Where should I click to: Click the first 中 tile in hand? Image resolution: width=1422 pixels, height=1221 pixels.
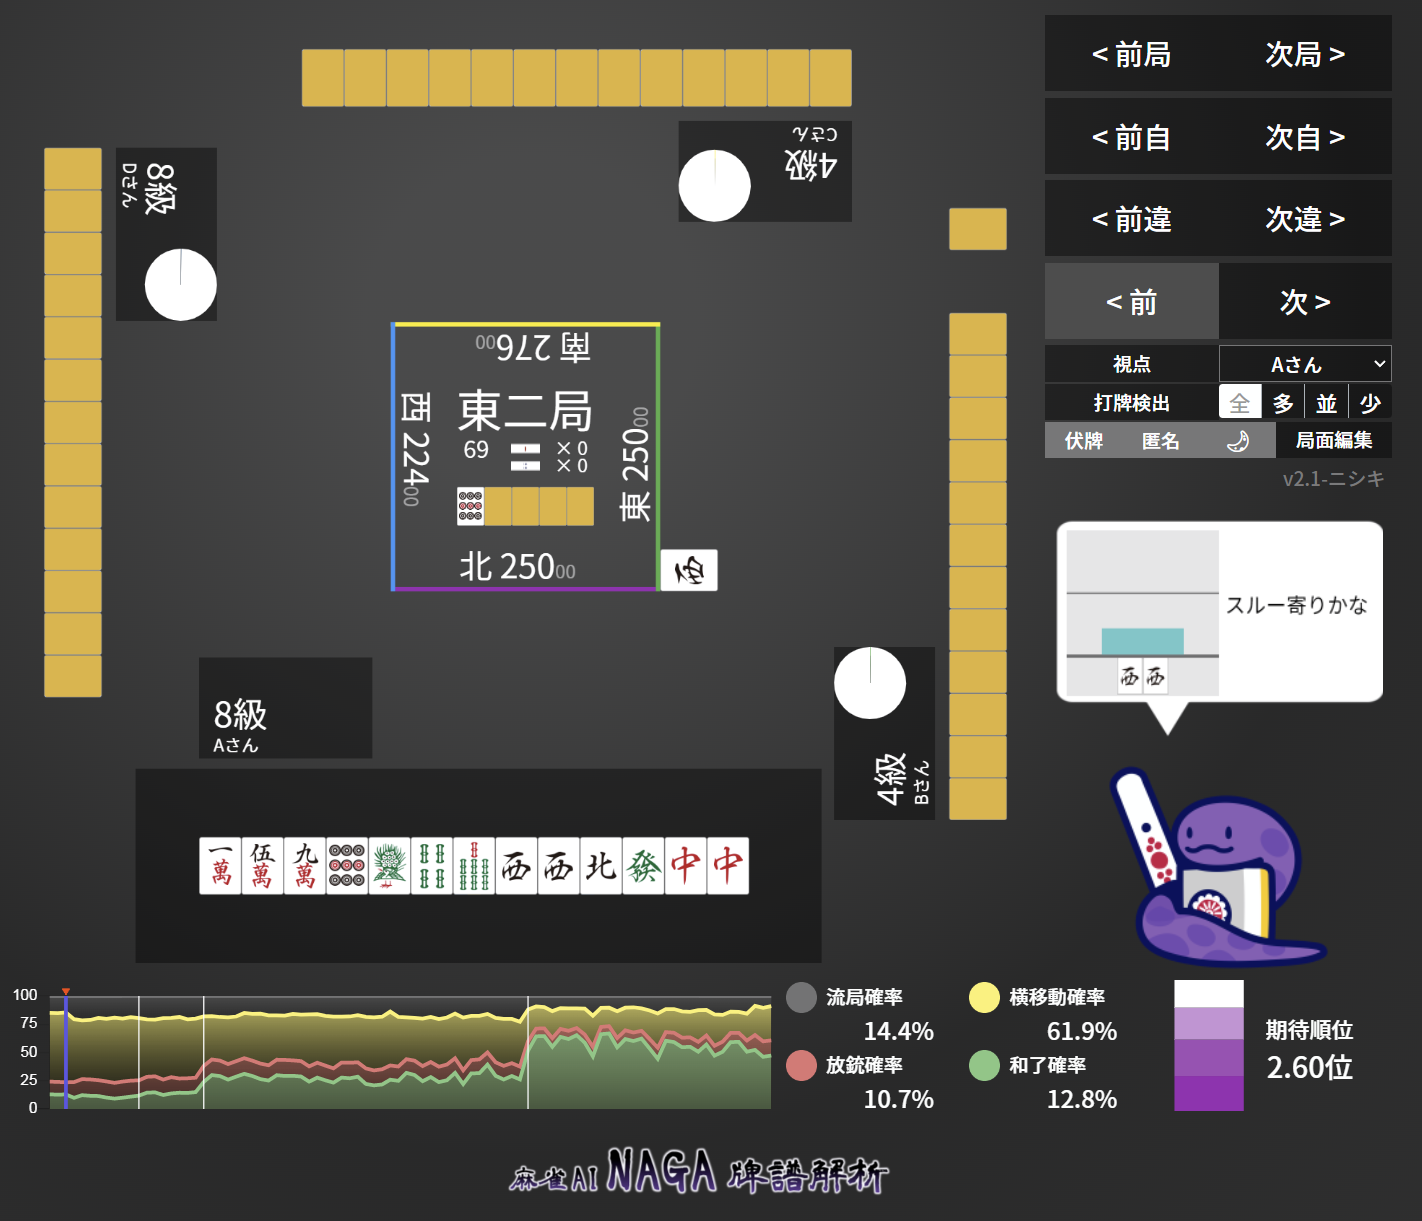coord(686,866)
